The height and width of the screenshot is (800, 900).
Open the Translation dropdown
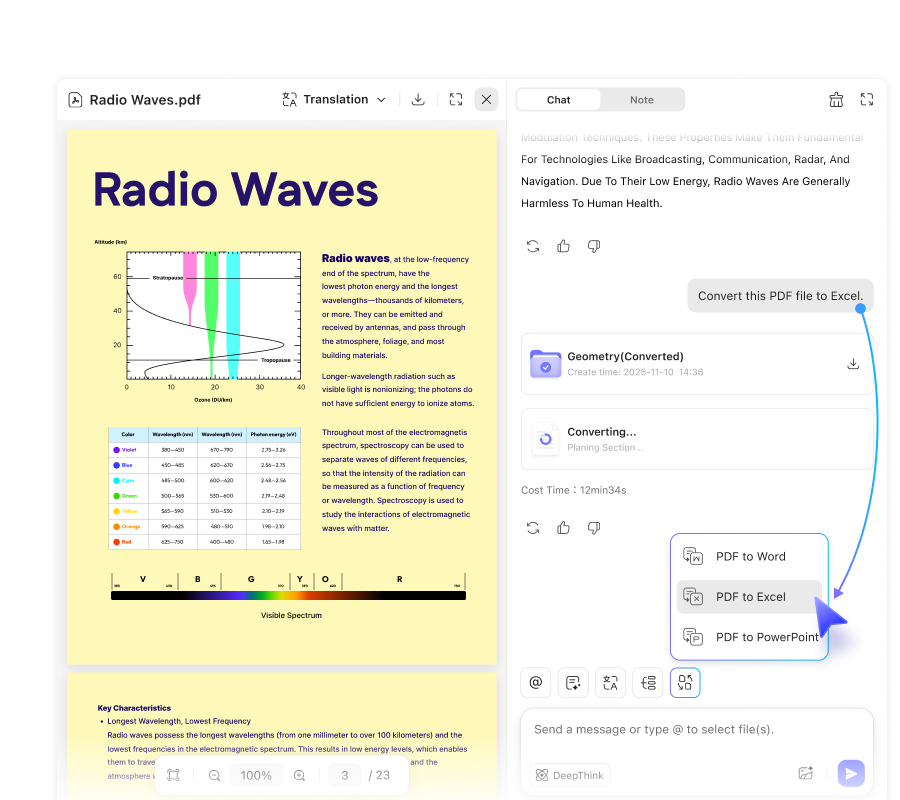334,99
